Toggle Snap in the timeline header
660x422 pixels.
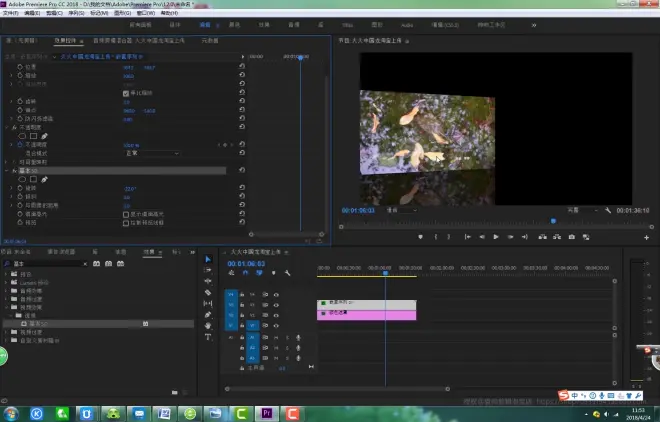245,273
